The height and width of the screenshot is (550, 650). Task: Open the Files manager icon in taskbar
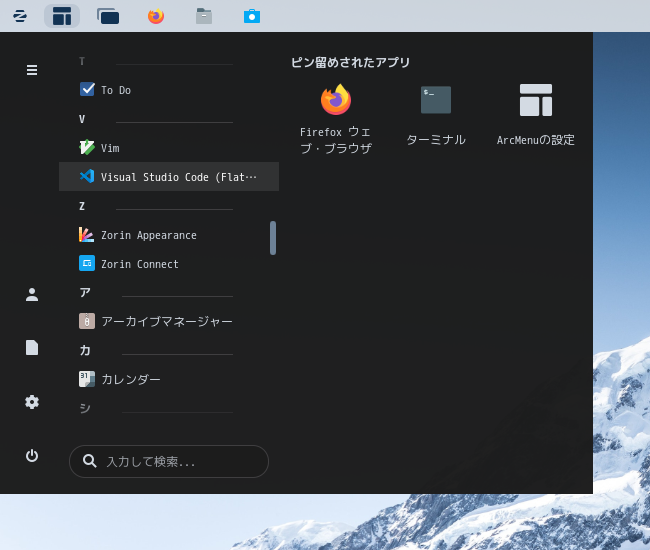[204, 16]
